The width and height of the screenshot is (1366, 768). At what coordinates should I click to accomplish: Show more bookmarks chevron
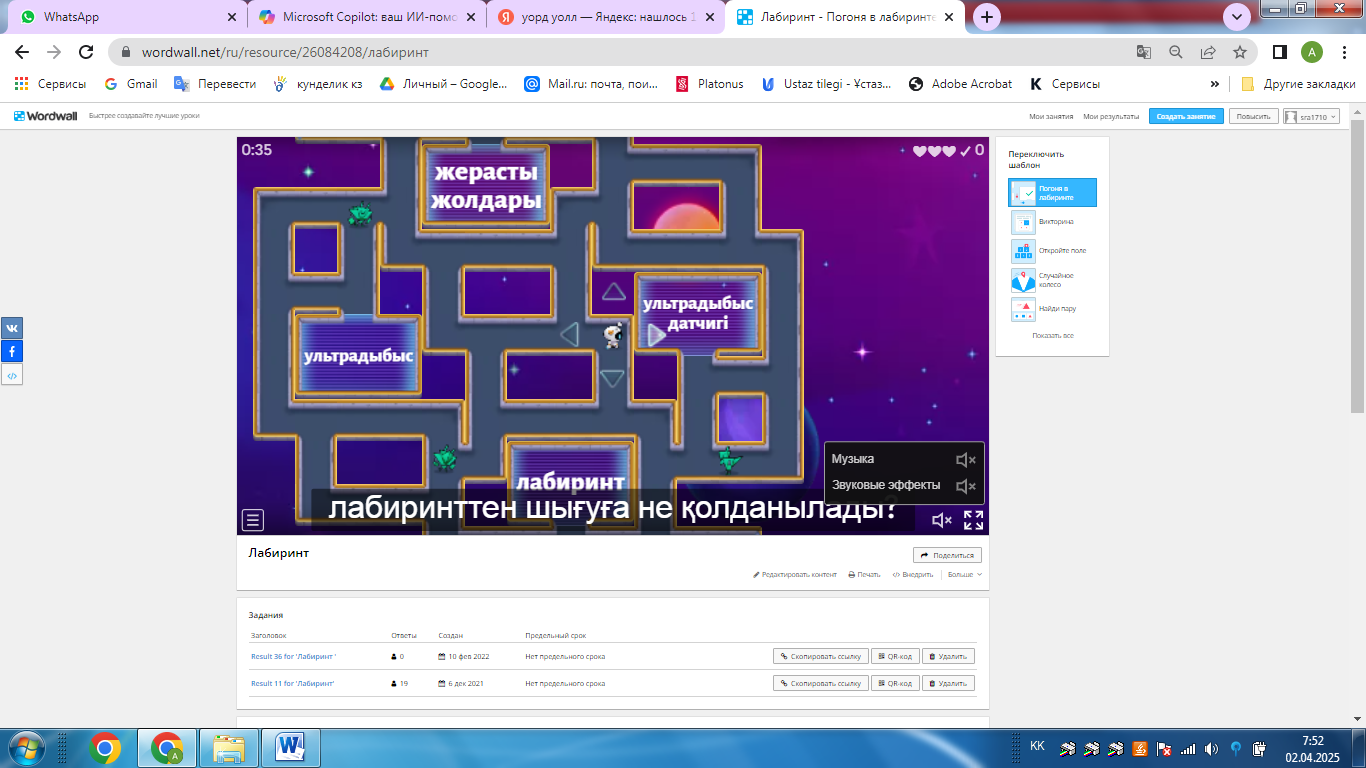tap(1215, 84)
